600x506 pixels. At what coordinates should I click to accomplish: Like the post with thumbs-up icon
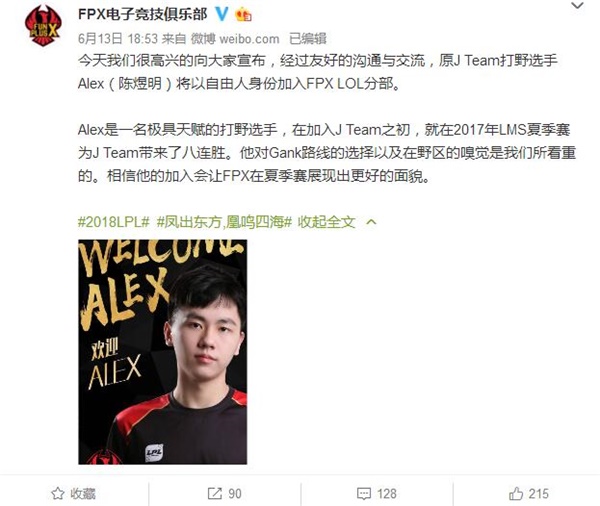[515, 493]
